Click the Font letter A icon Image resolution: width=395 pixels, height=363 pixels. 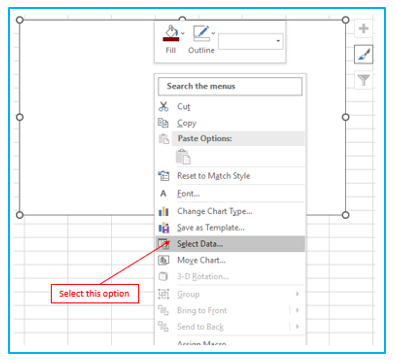point(163,193)
